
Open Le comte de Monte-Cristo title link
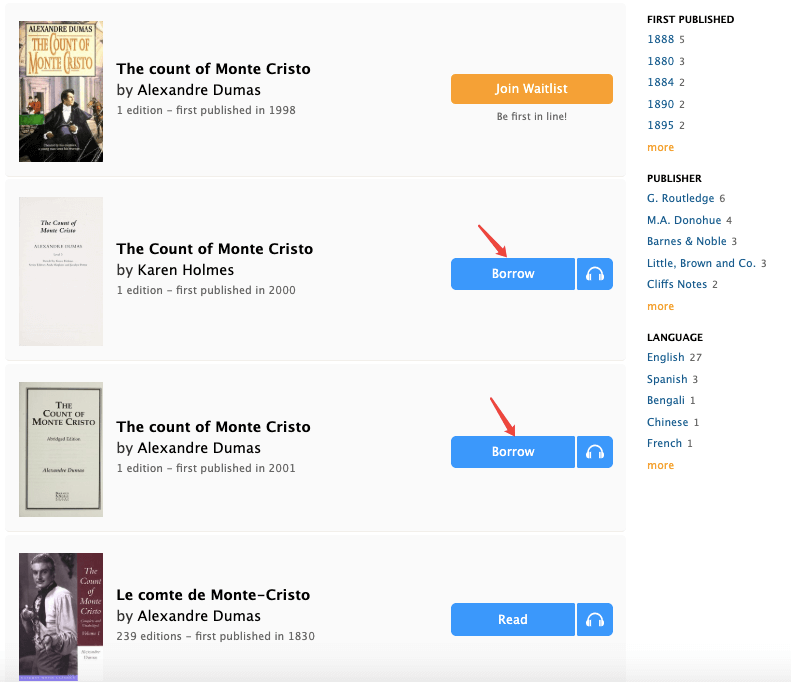pos(213,595)
